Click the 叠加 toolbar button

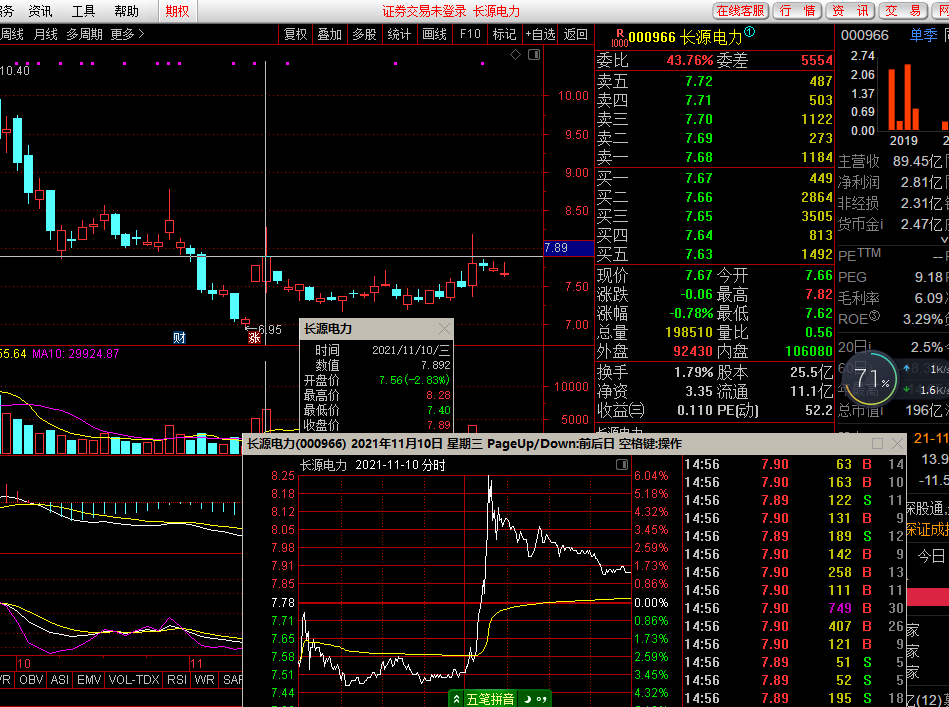[330, 35]
